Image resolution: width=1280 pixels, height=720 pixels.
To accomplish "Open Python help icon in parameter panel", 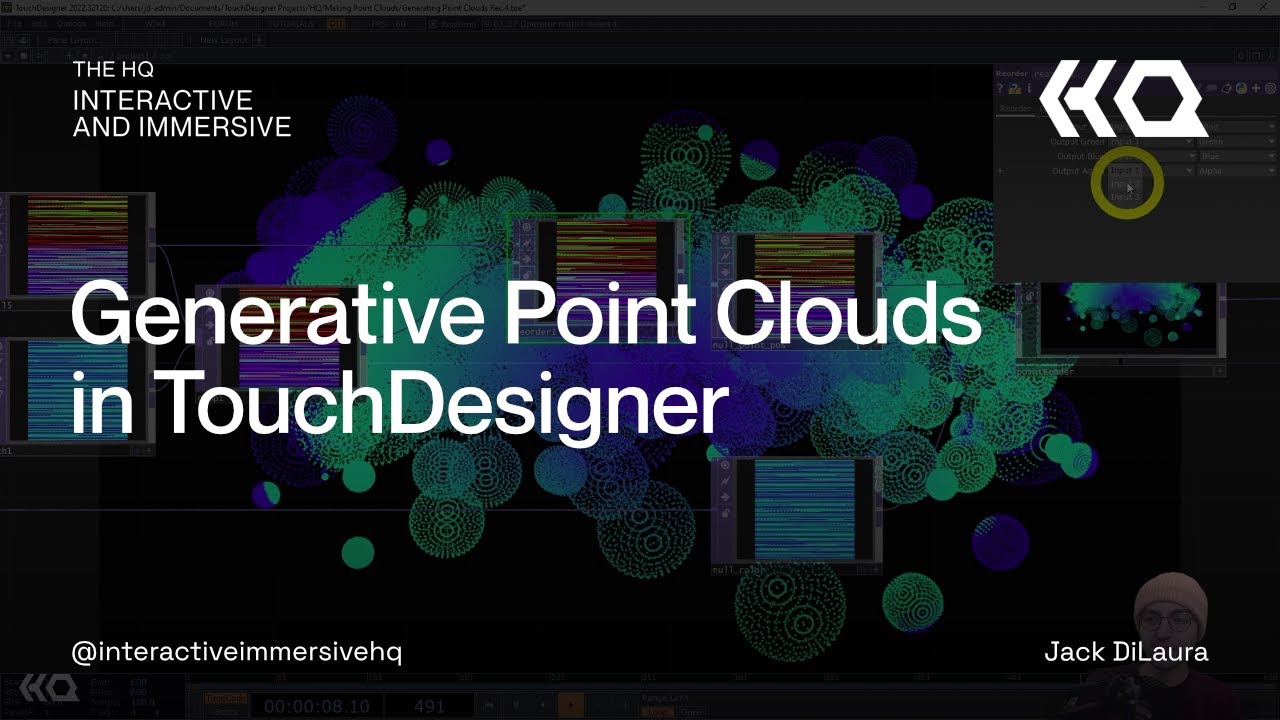I will pos(1014,89).
